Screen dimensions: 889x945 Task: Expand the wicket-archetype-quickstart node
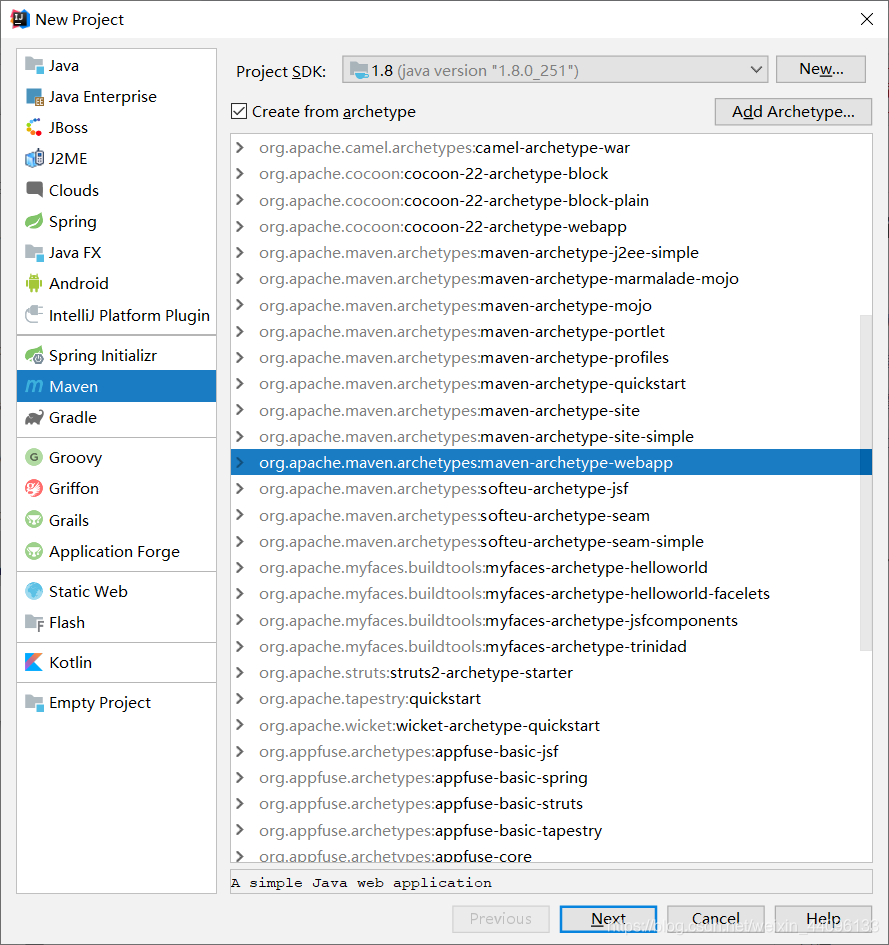240,726
